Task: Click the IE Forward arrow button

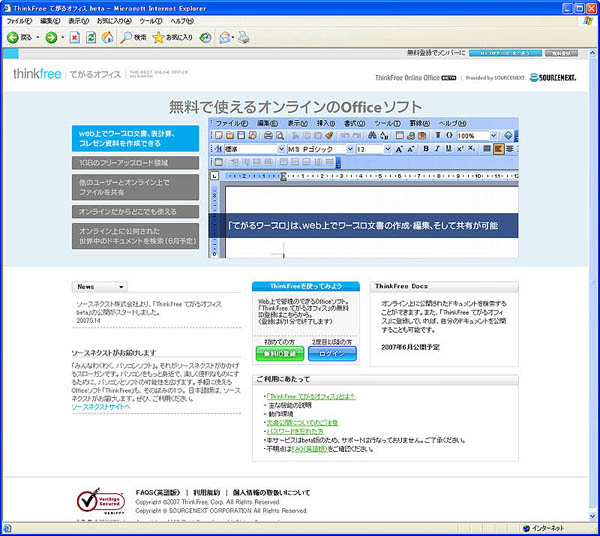Action: coord(50,37)
